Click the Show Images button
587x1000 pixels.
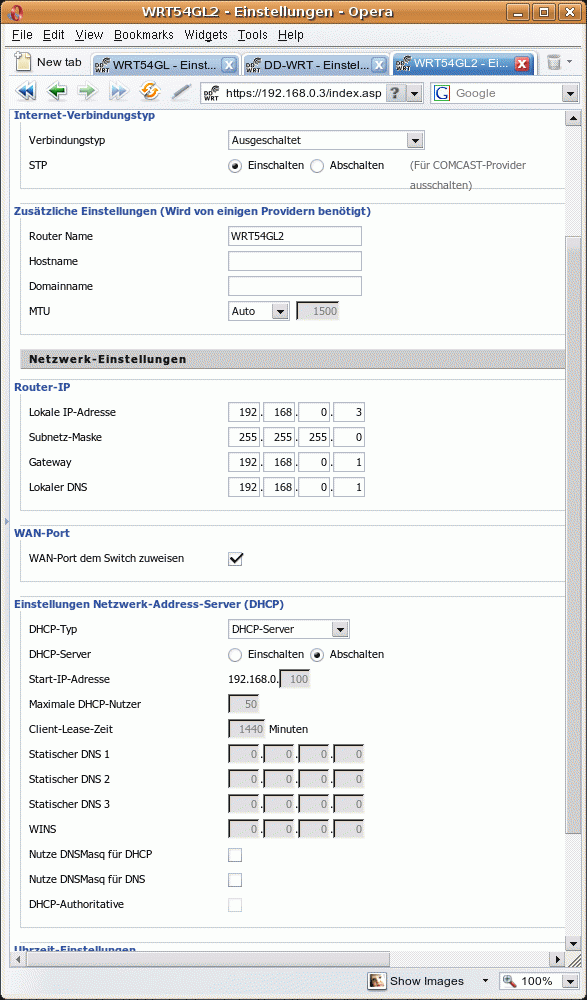tap(415, 981)
